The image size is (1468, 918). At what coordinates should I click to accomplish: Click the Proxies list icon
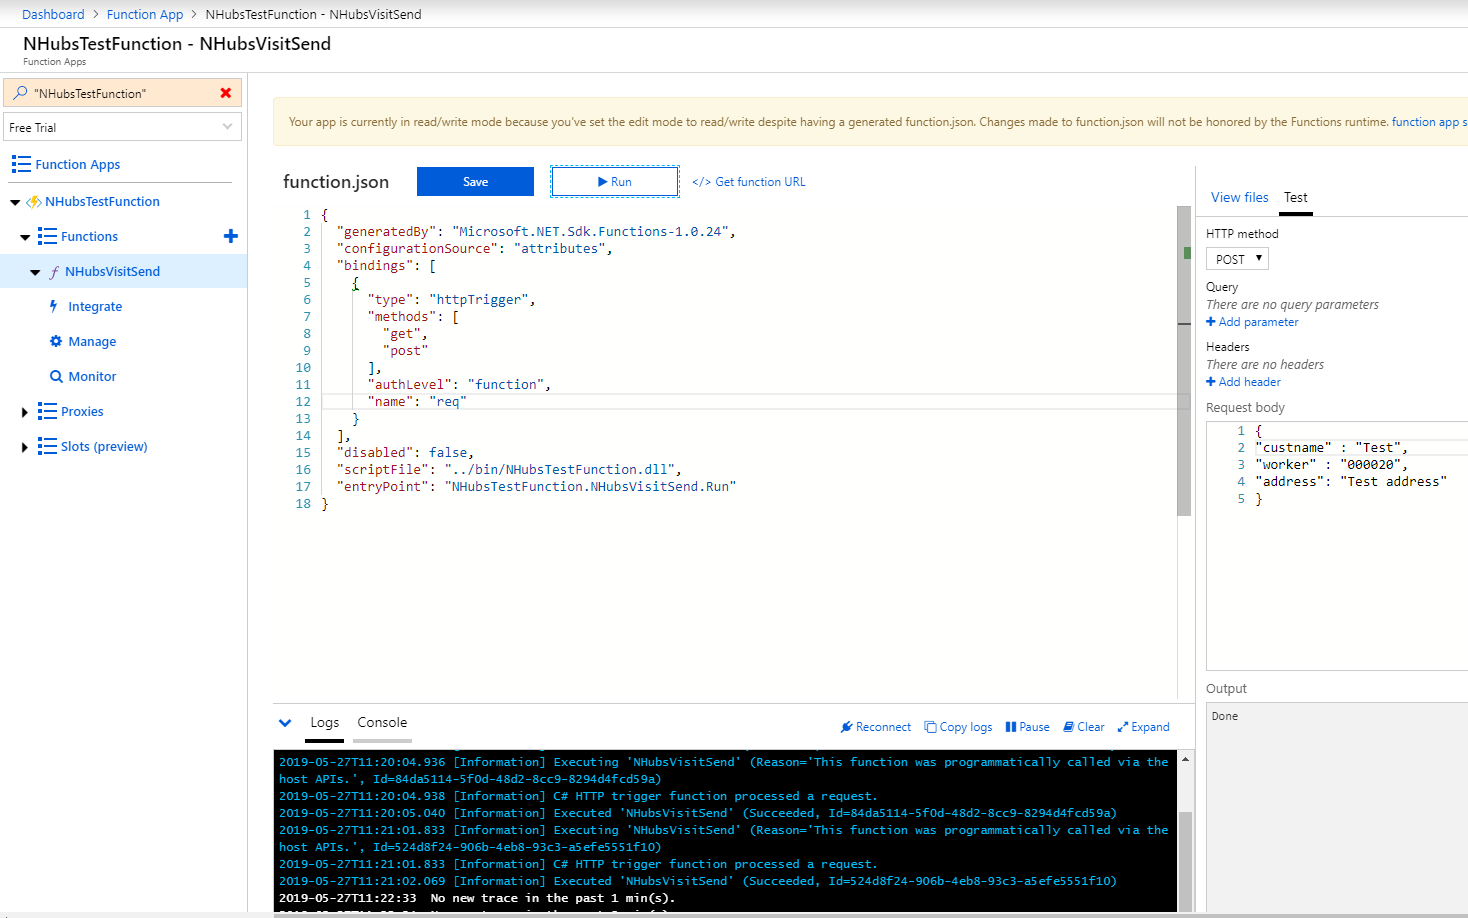pyautogui.click(x=47, y=411)
